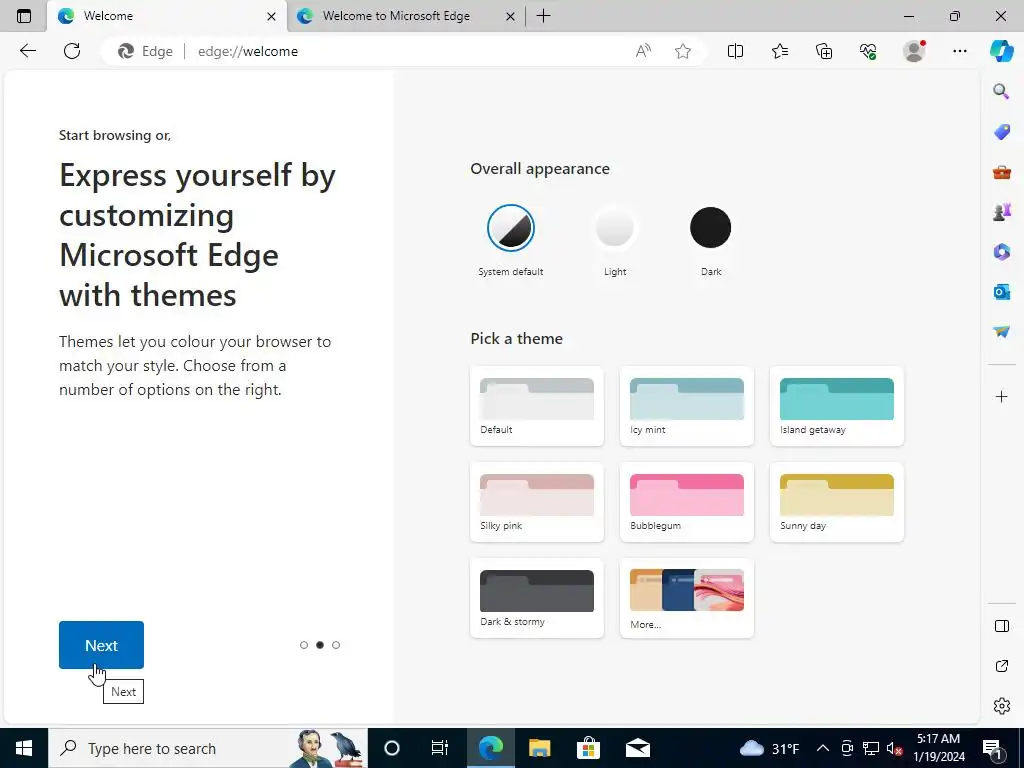The height and width of the screenshot is (768, 1024).
Task: Open sidebar Tools briefcase icon
Action: [x=1001, y=172]
